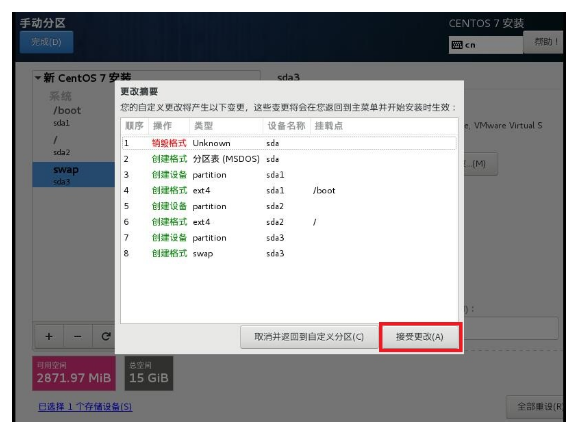
Task: Select row 1 销毁格式 Unknown sda
Action: coord(289,143)
